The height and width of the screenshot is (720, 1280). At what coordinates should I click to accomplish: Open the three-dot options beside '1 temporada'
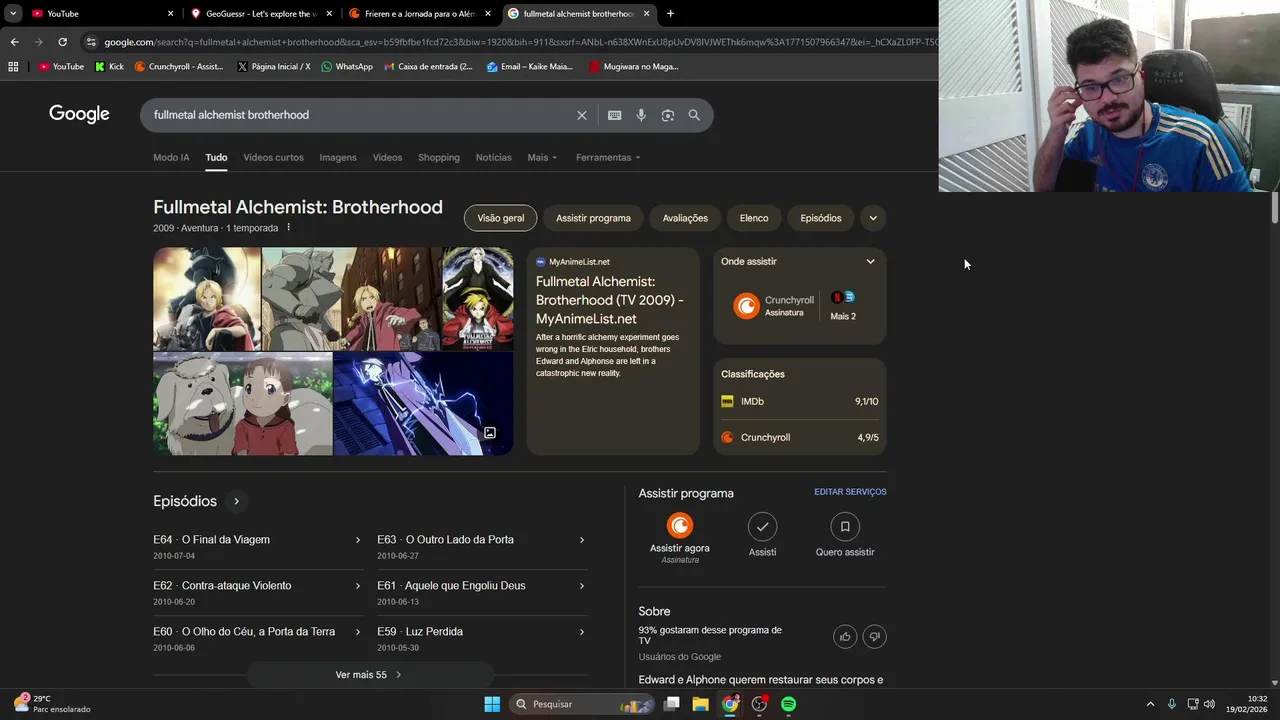pos(289,228)
